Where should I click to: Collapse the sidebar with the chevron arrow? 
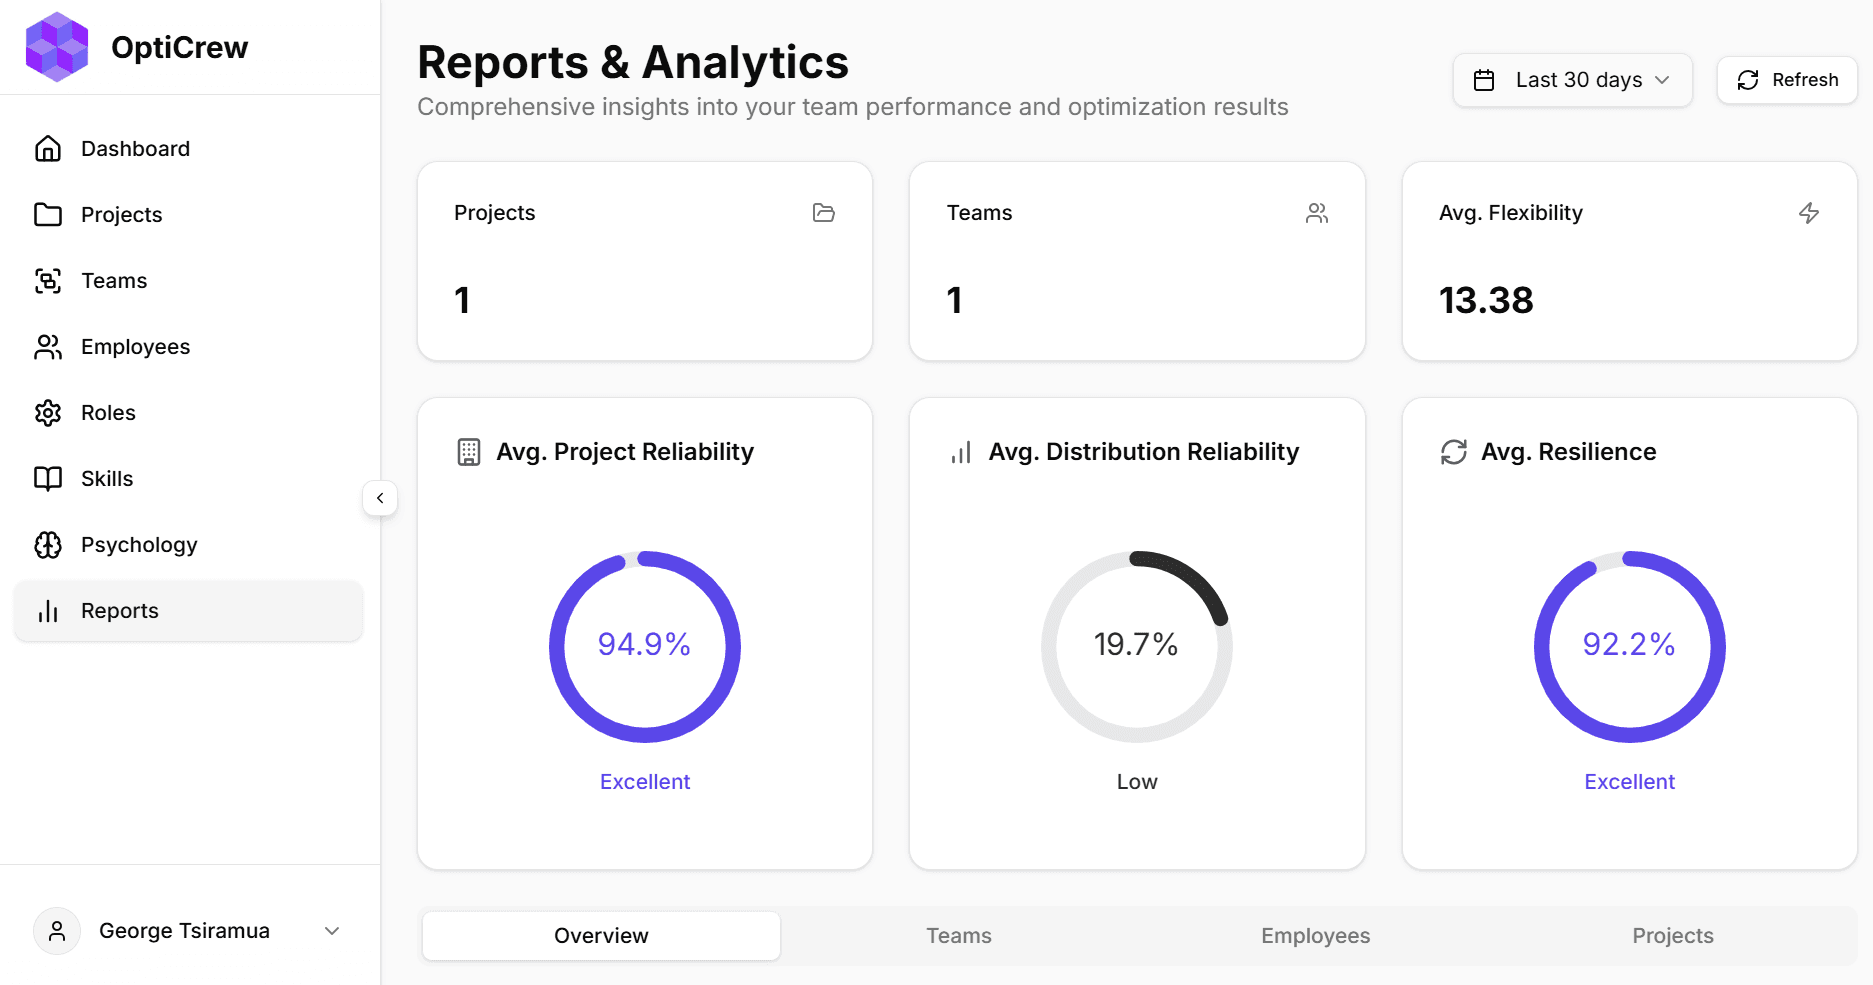[x=380, y=497]
